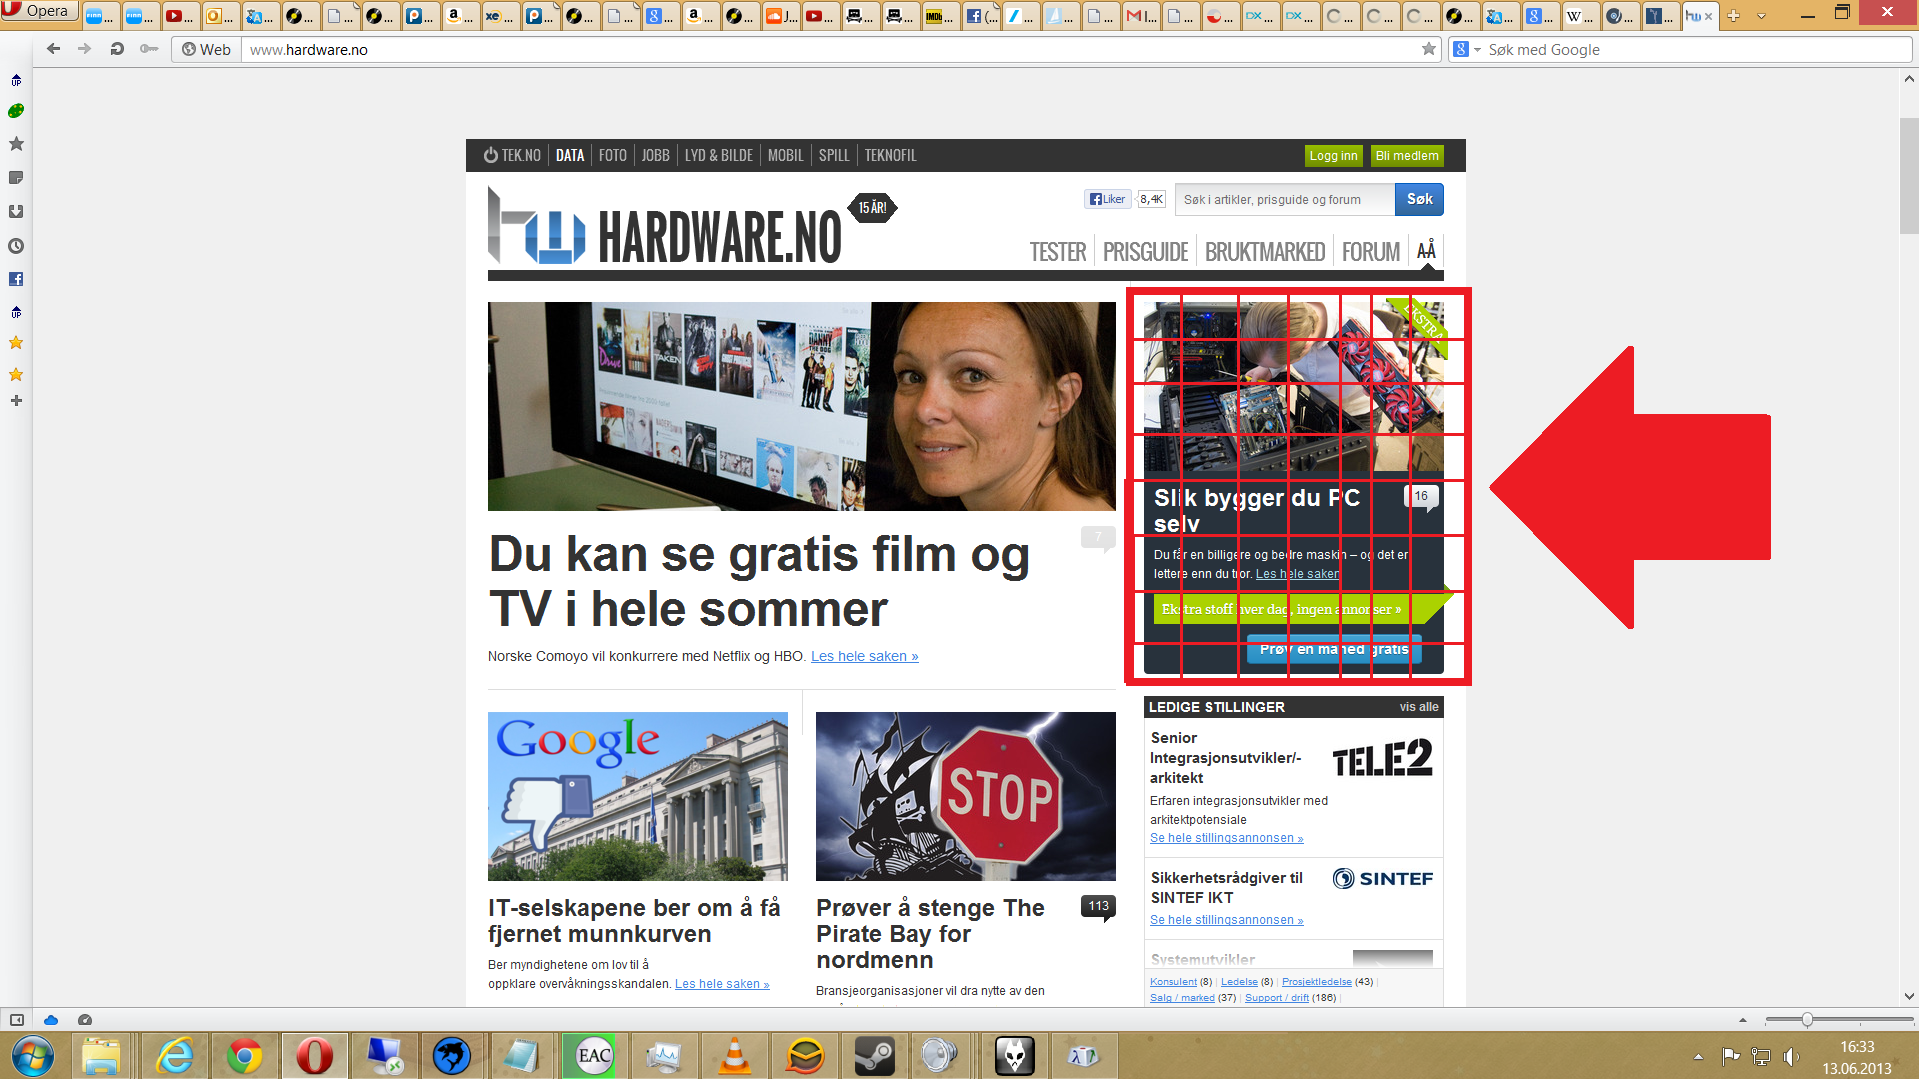Image resolution: width=1919 pixels, height=1079 pixels.
Task: Open zoom options arrow beside slider
Action: coord(1743,1020)
